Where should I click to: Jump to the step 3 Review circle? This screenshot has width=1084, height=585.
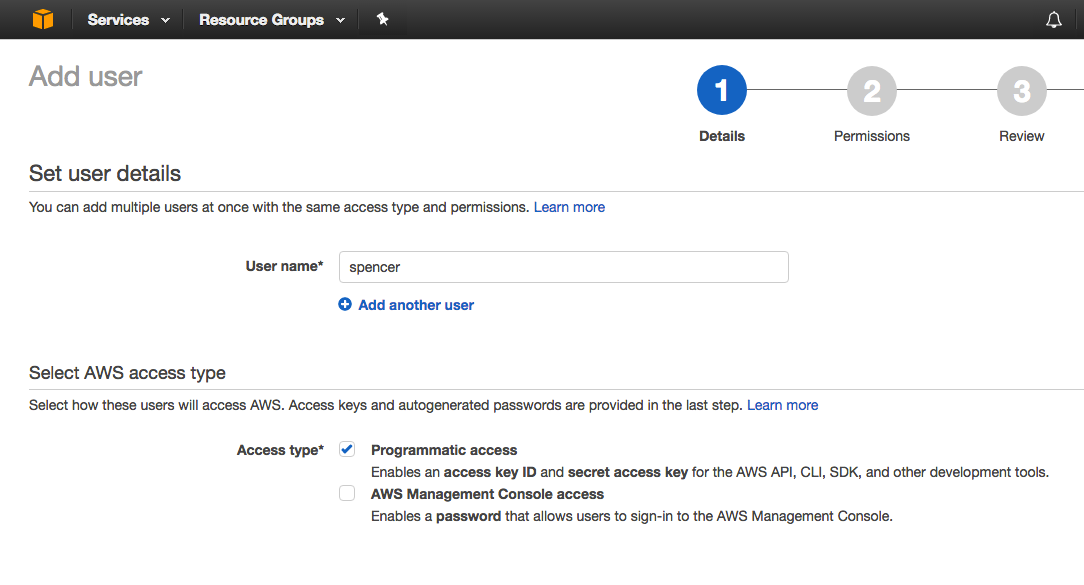pyautogui.click(x=1022, y=91)
